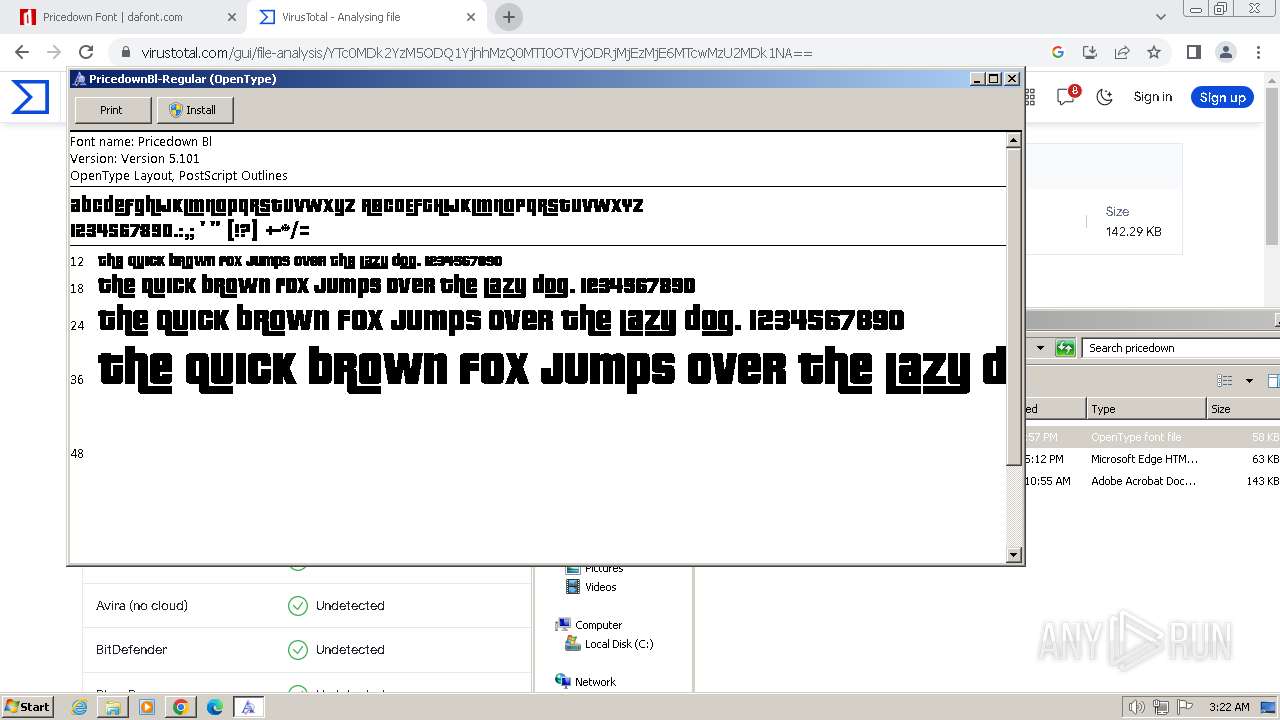Select the Microsoft Edge HTM file row
The height and width of the screenshot is (720, 1280).
pos(1153,459)
